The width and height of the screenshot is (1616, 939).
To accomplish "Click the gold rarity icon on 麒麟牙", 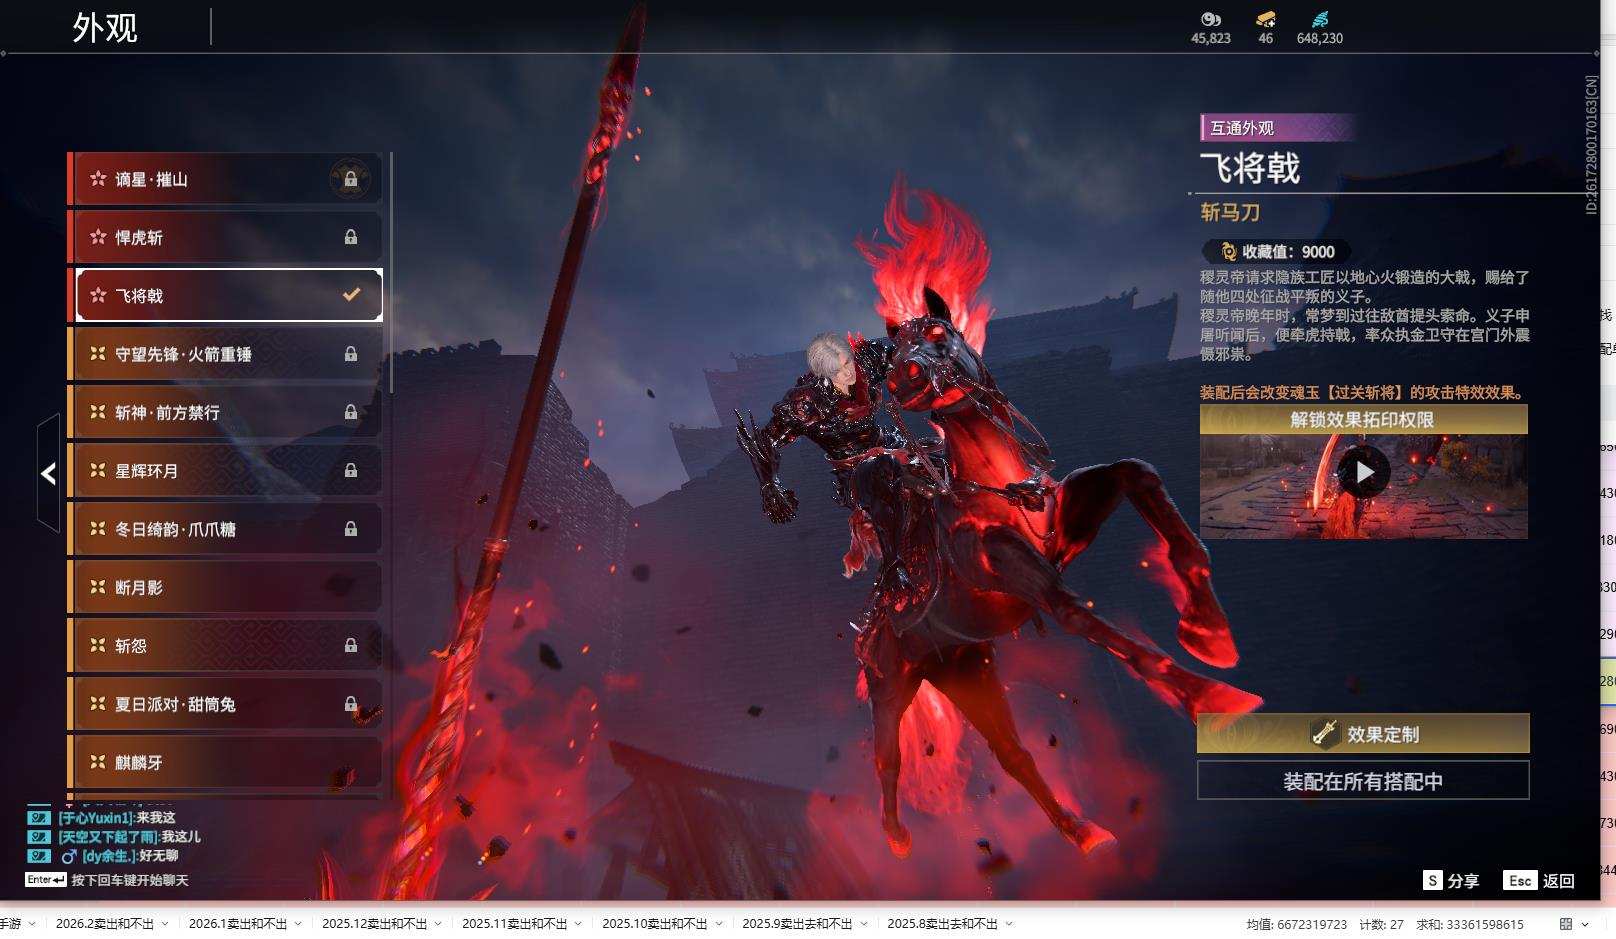I will [98, 762].
